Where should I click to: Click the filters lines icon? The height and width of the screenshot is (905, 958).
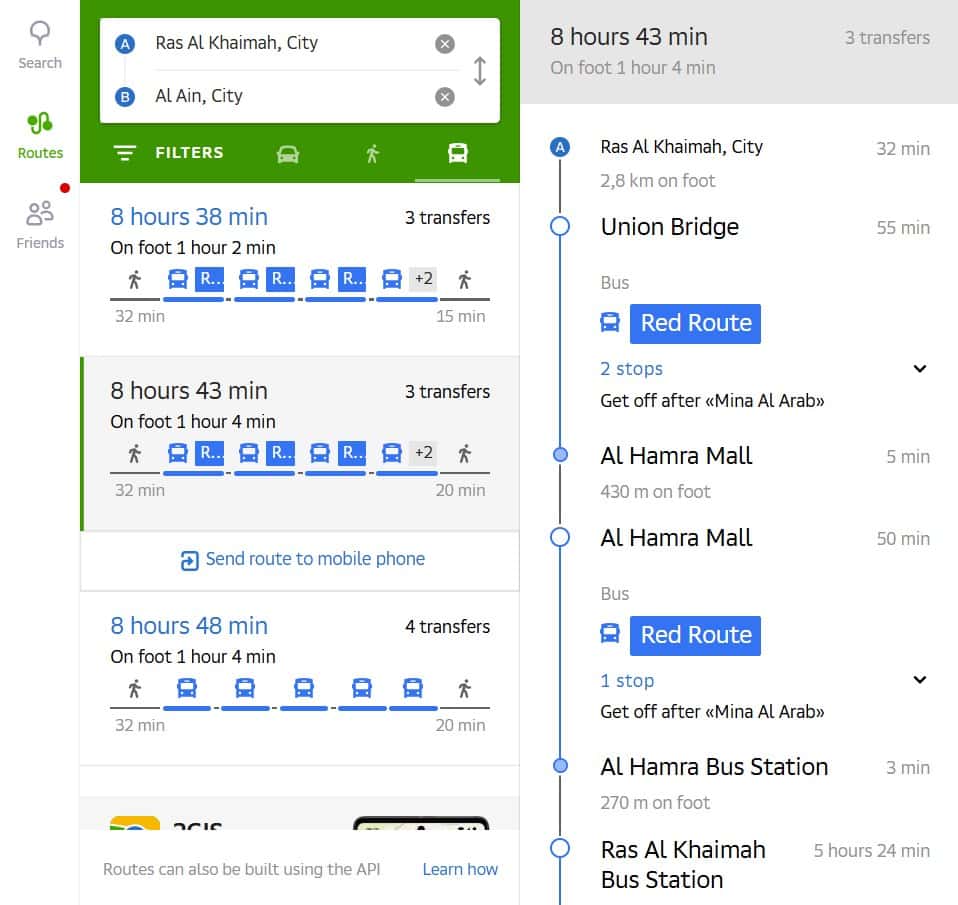pyautogui.click(x=125, y=153)
